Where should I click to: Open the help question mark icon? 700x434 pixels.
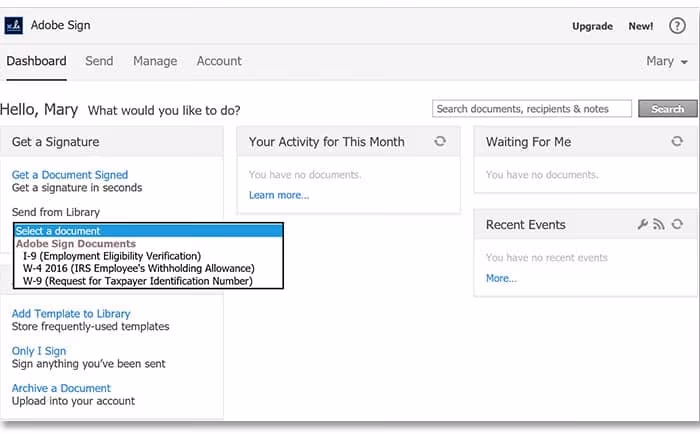point(676,25)
